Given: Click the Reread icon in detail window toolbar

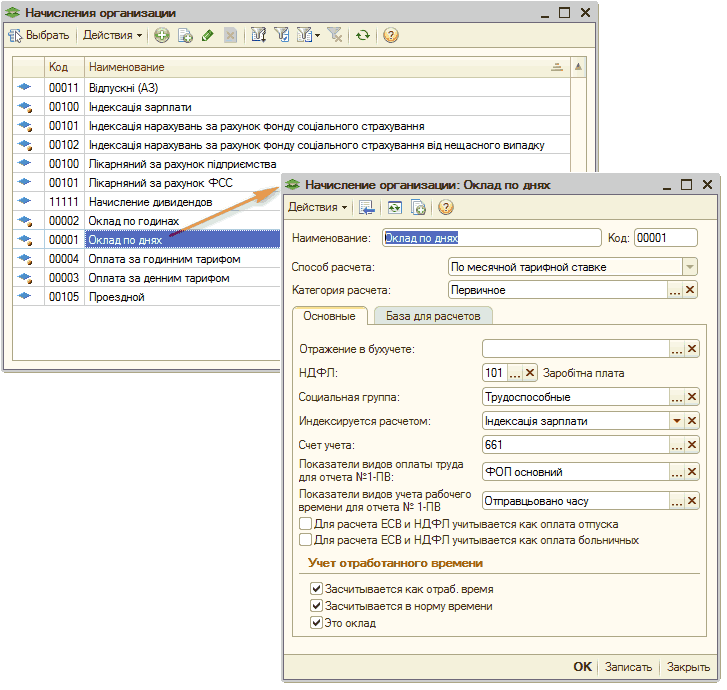Looking at the screenshot, I should pos(395,207).
